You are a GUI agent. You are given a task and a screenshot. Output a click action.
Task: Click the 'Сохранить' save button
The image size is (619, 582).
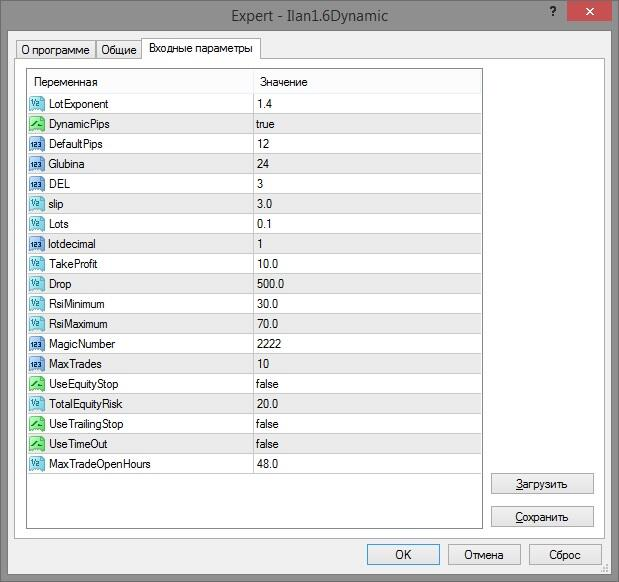coord(542,516)
